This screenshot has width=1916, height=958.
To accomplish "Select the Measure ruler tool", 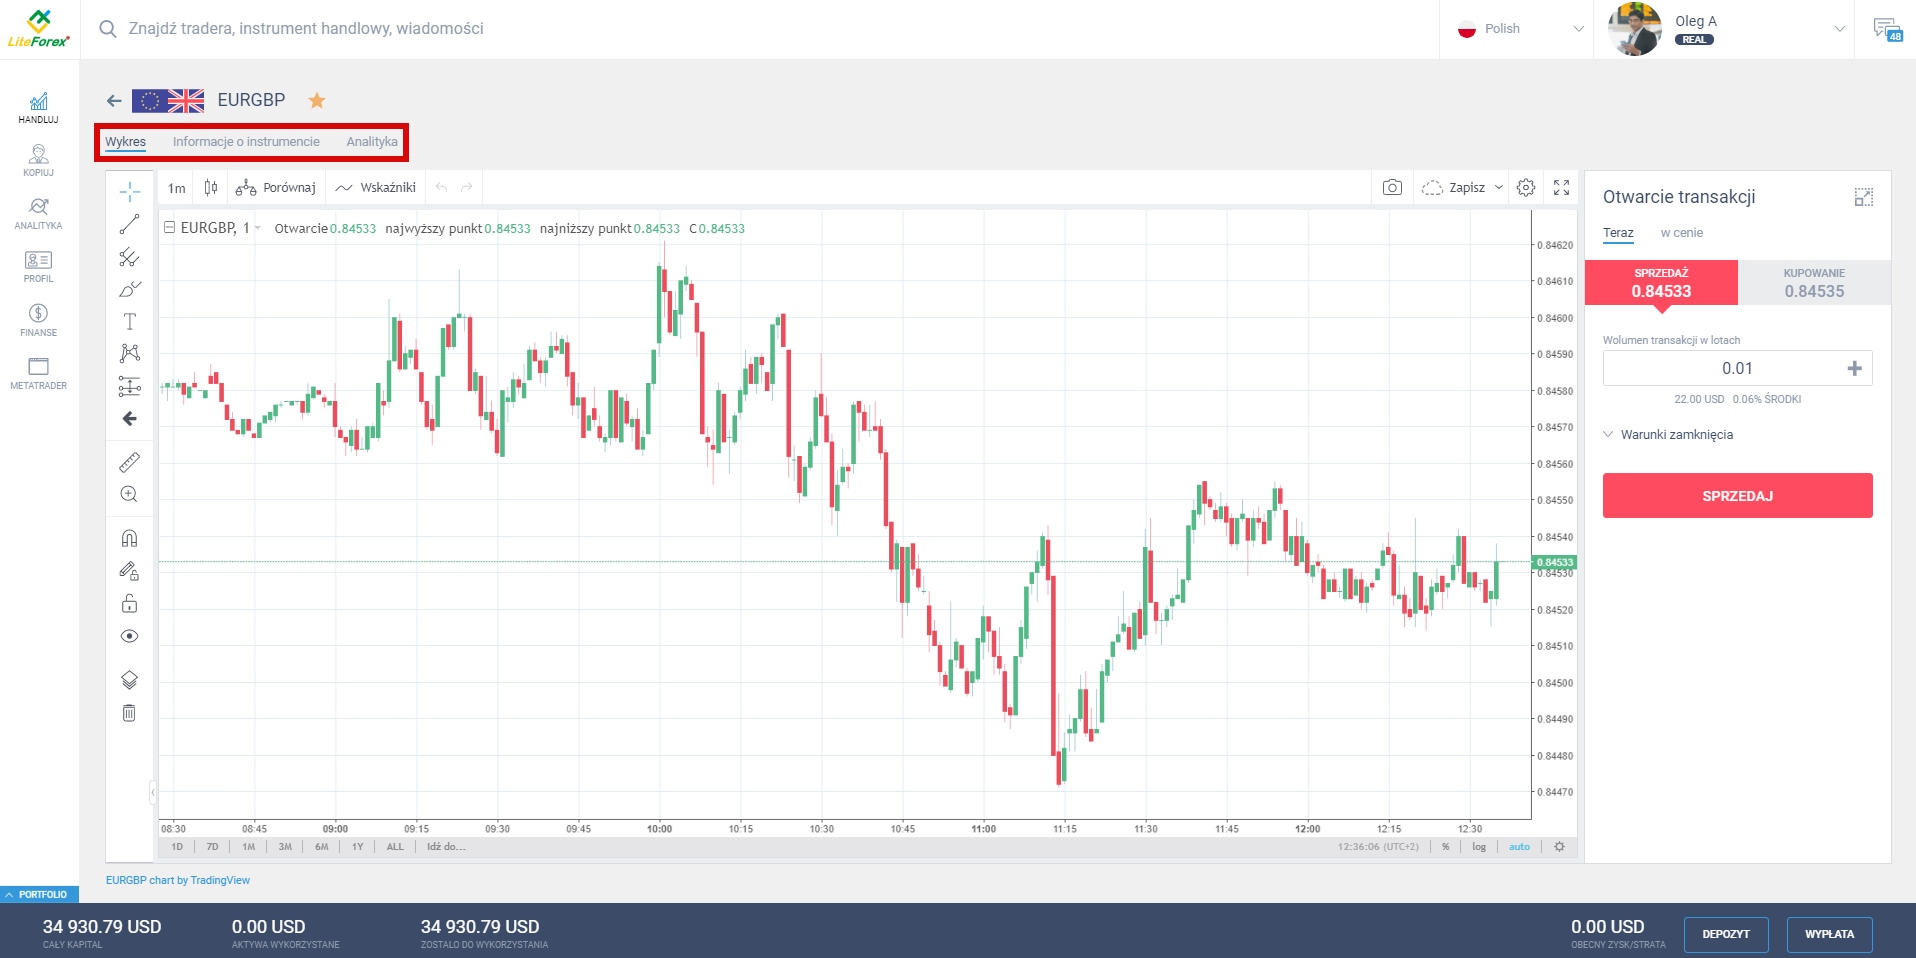I will 129,461.
